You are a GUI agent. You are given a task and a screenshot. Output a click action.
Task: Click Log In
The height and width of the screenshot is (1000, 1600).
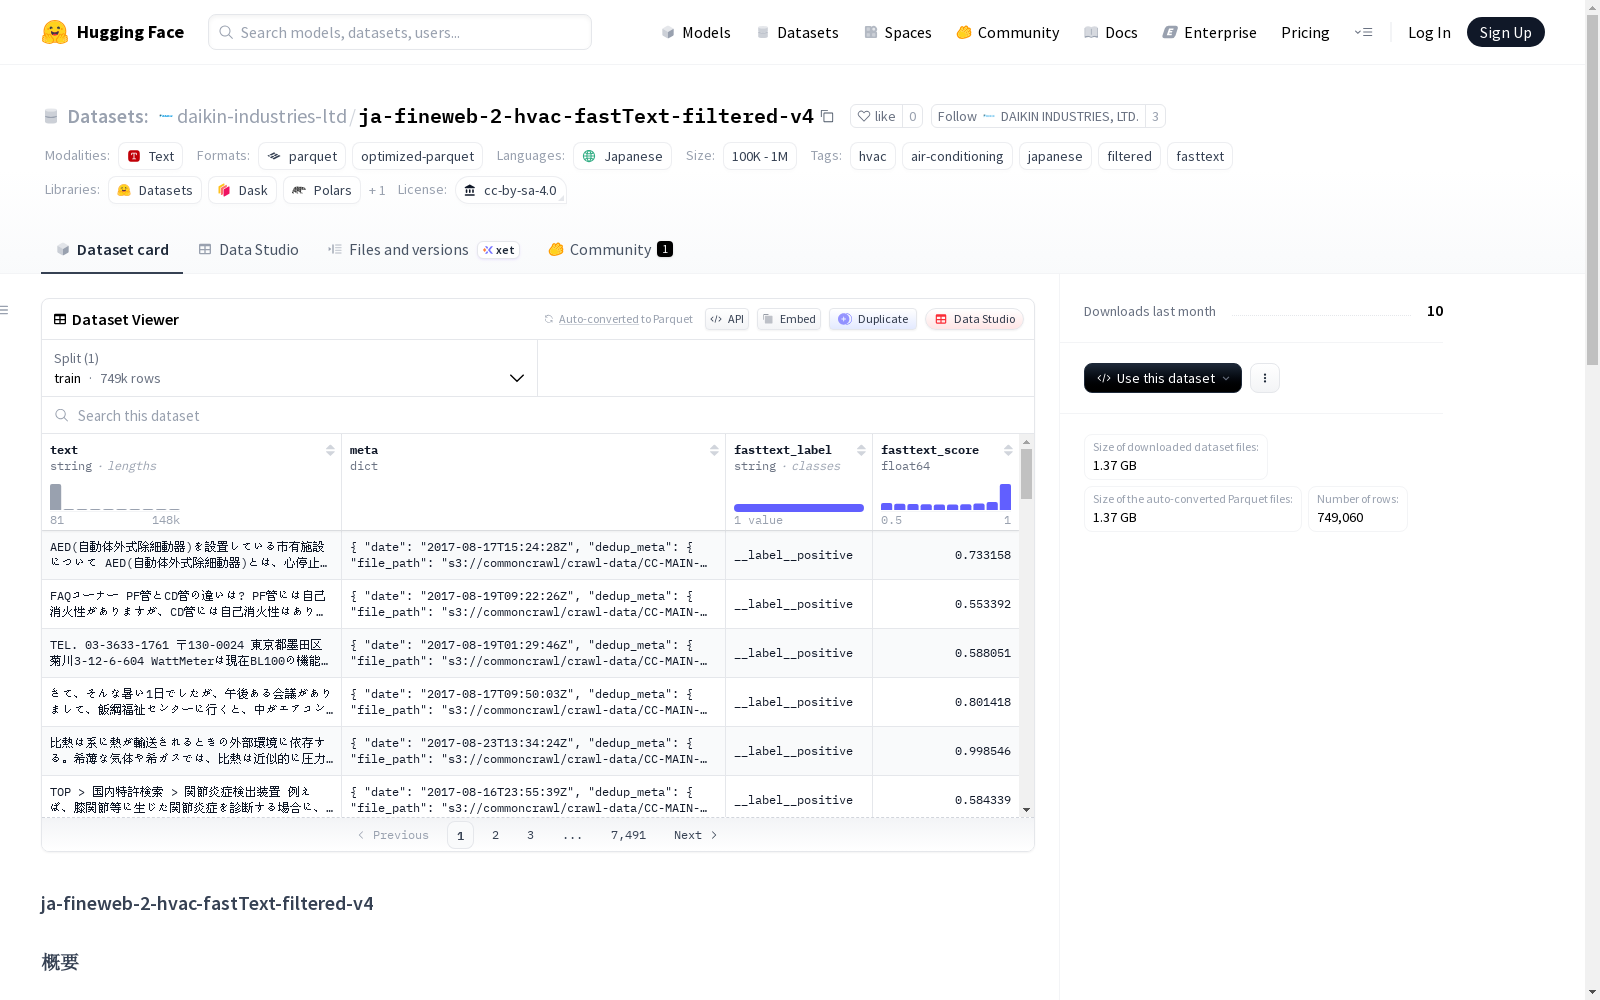tap(1429, 32)
